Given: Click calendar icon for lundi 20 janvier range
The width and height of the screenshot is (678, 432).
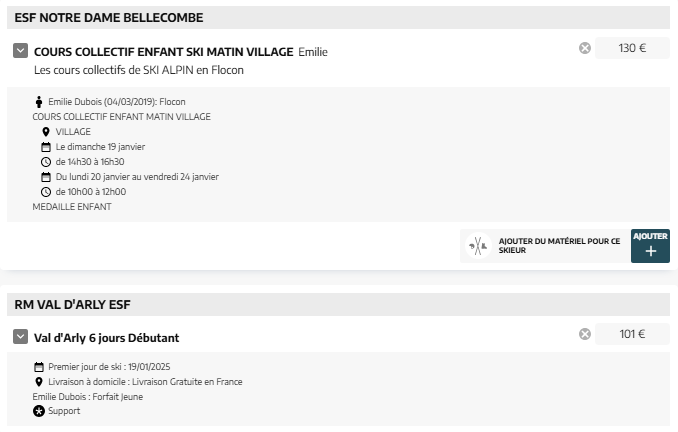Looking at the screenshot, I should pyautogui.click(x=46, y=177).
